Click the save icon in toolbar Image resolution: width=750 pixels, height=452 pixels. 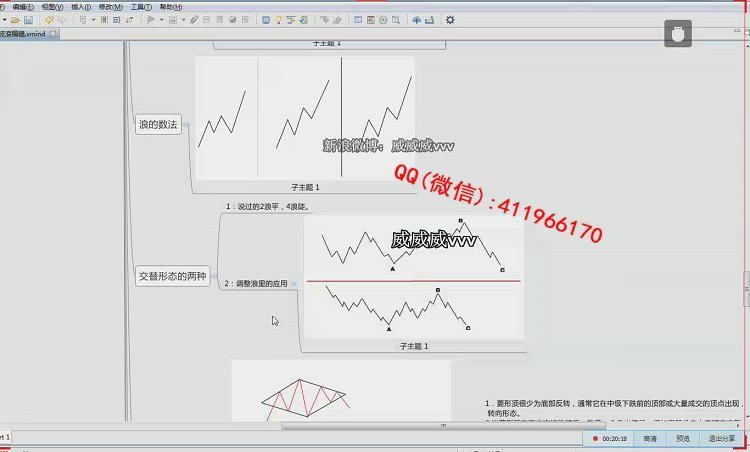coord(27,20)
